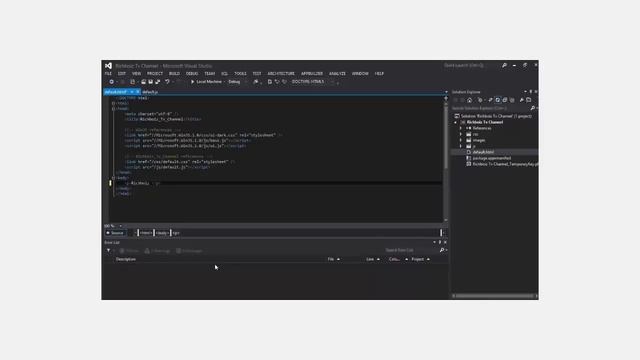This screenshot has height=360, width=640.
Task: Open the TOOLS menu
Action: [240, 73]
